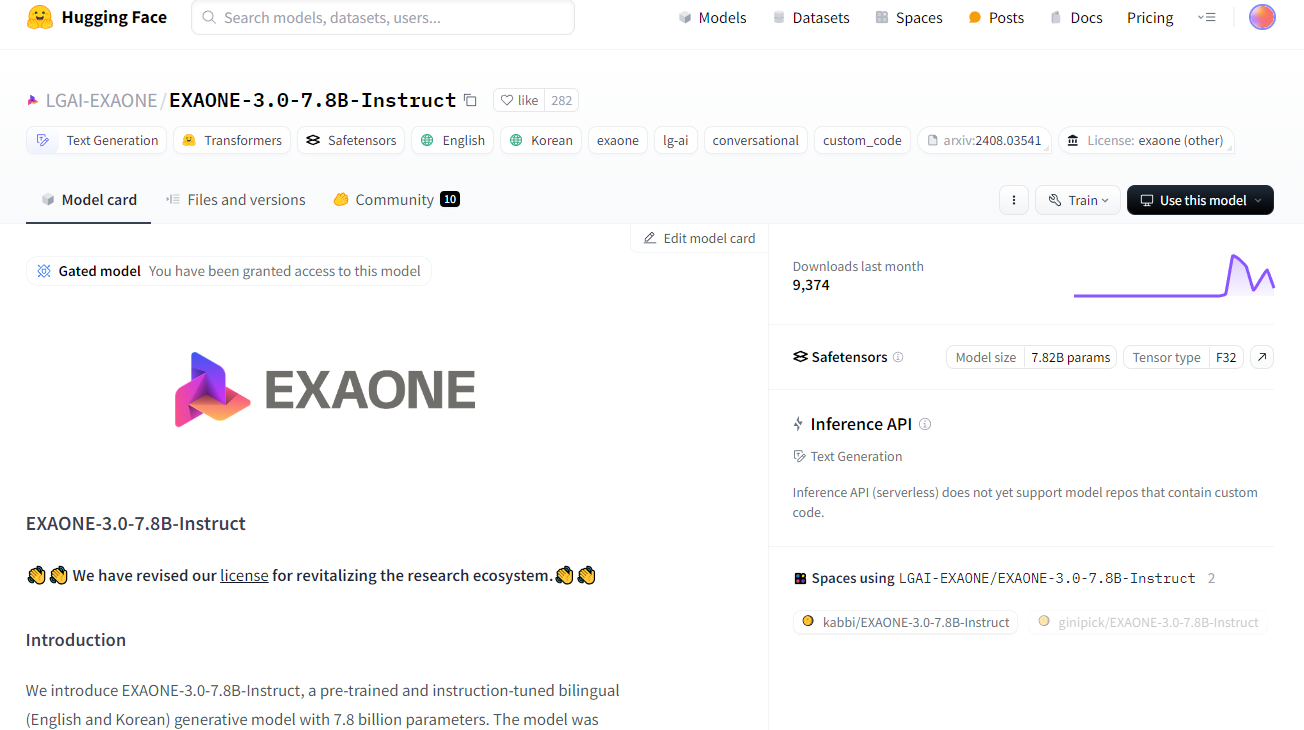Click the Community badge count 10

[x=450, y=199]
